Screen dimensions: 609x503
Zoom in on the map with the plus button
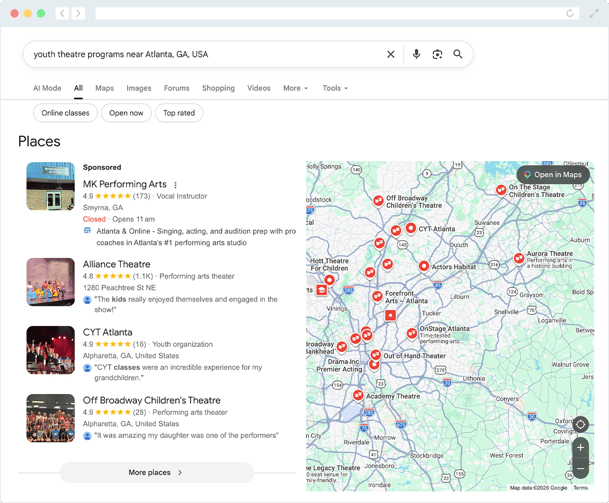(580, 448)
